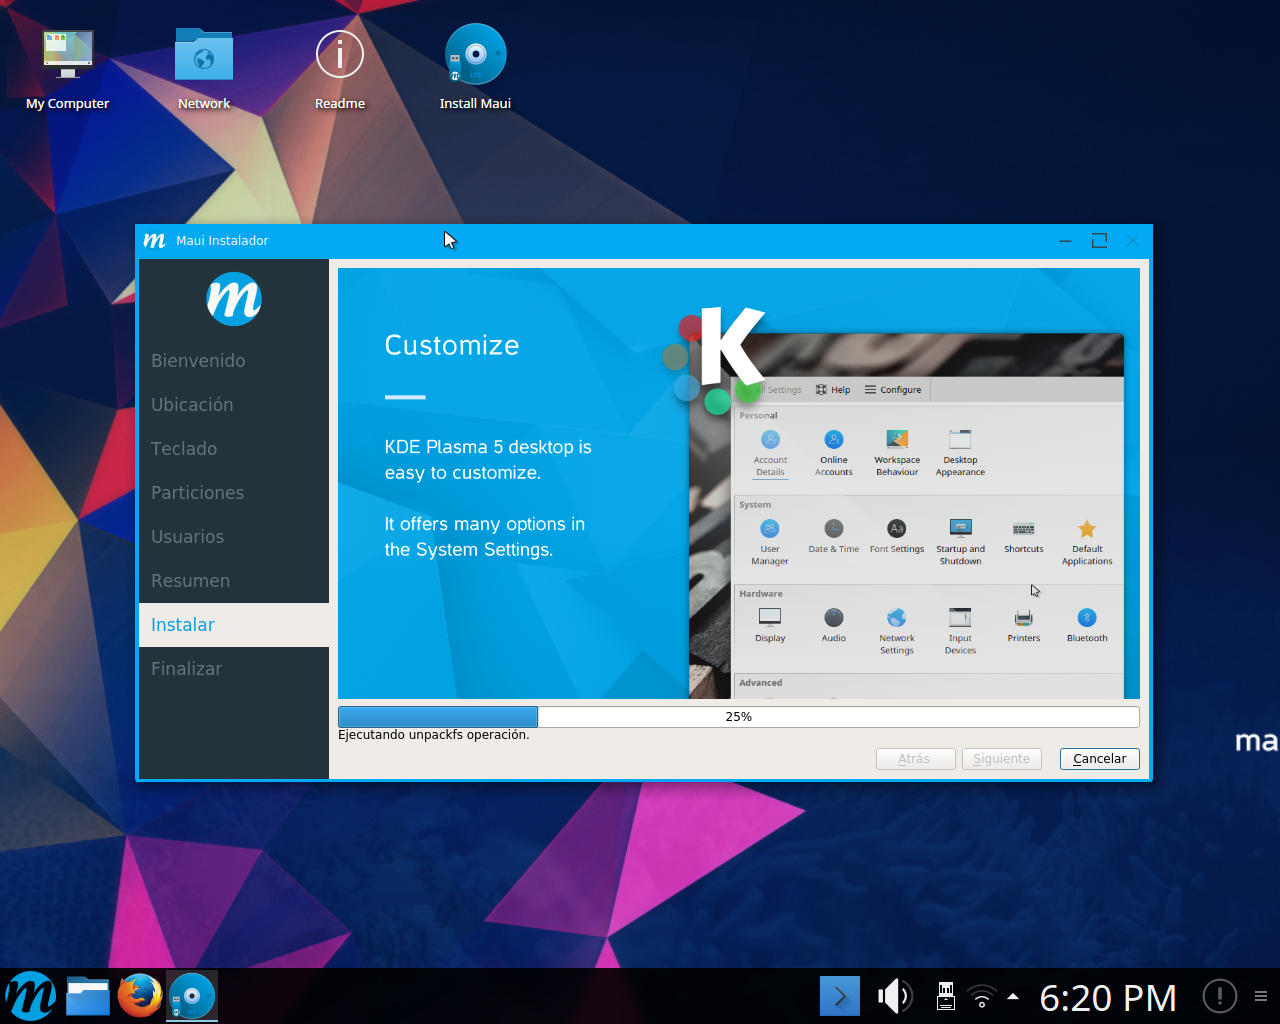Click the Desktop Appearance icon in slideshow
This screenshot has height=1024, width=1280.
coord(960,452)
